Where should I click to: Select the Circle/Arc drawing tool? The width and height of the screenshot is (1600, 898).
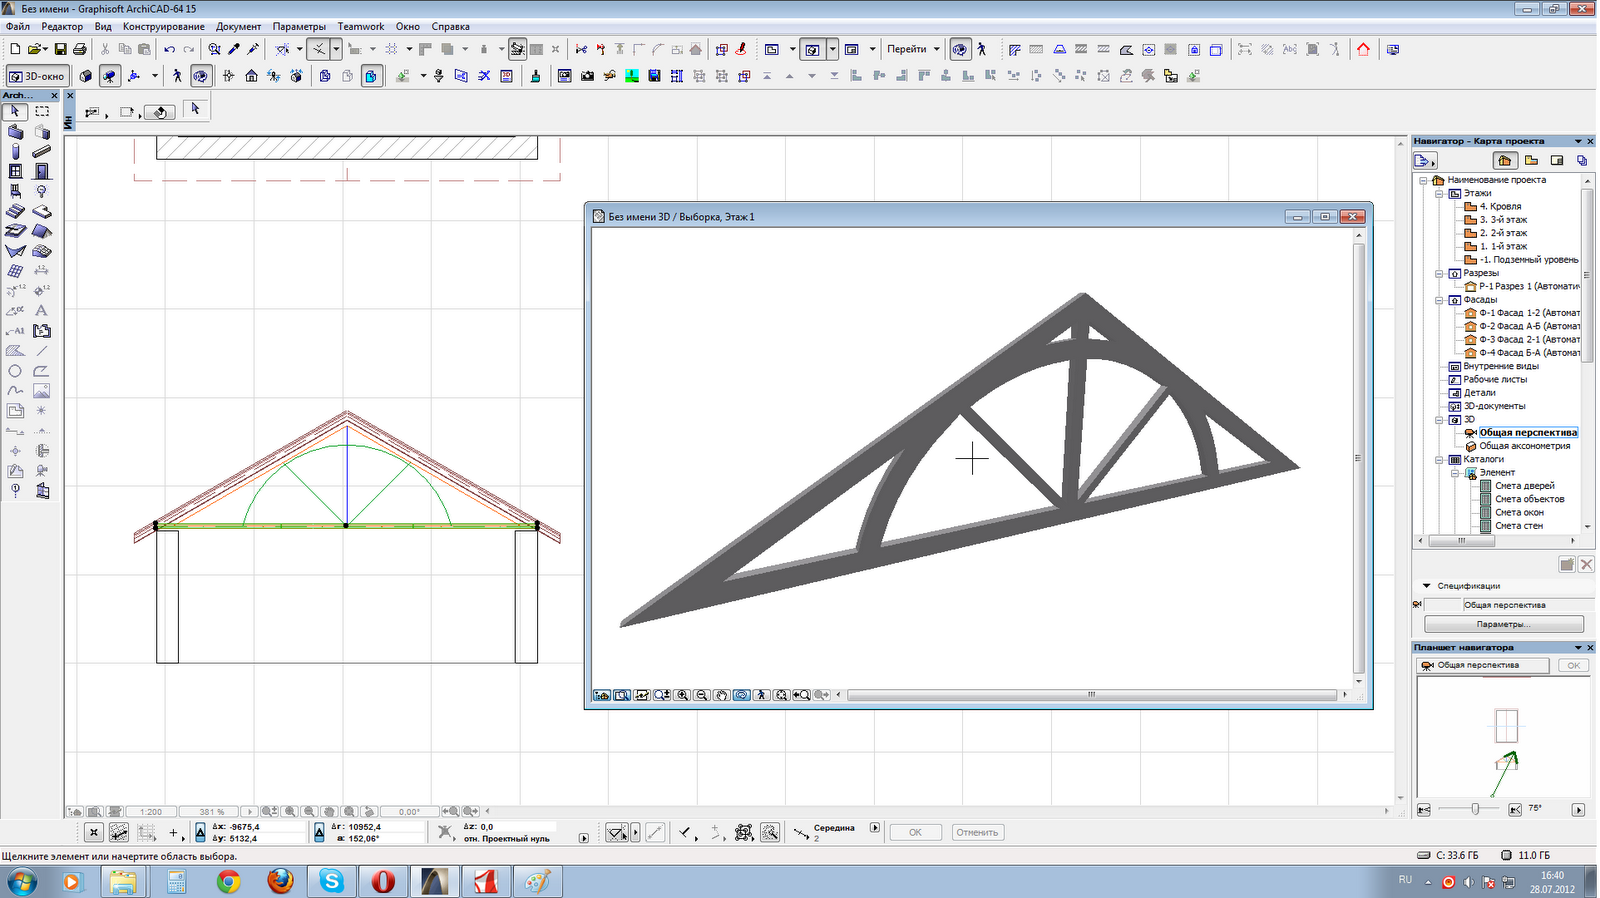[15, 371]
